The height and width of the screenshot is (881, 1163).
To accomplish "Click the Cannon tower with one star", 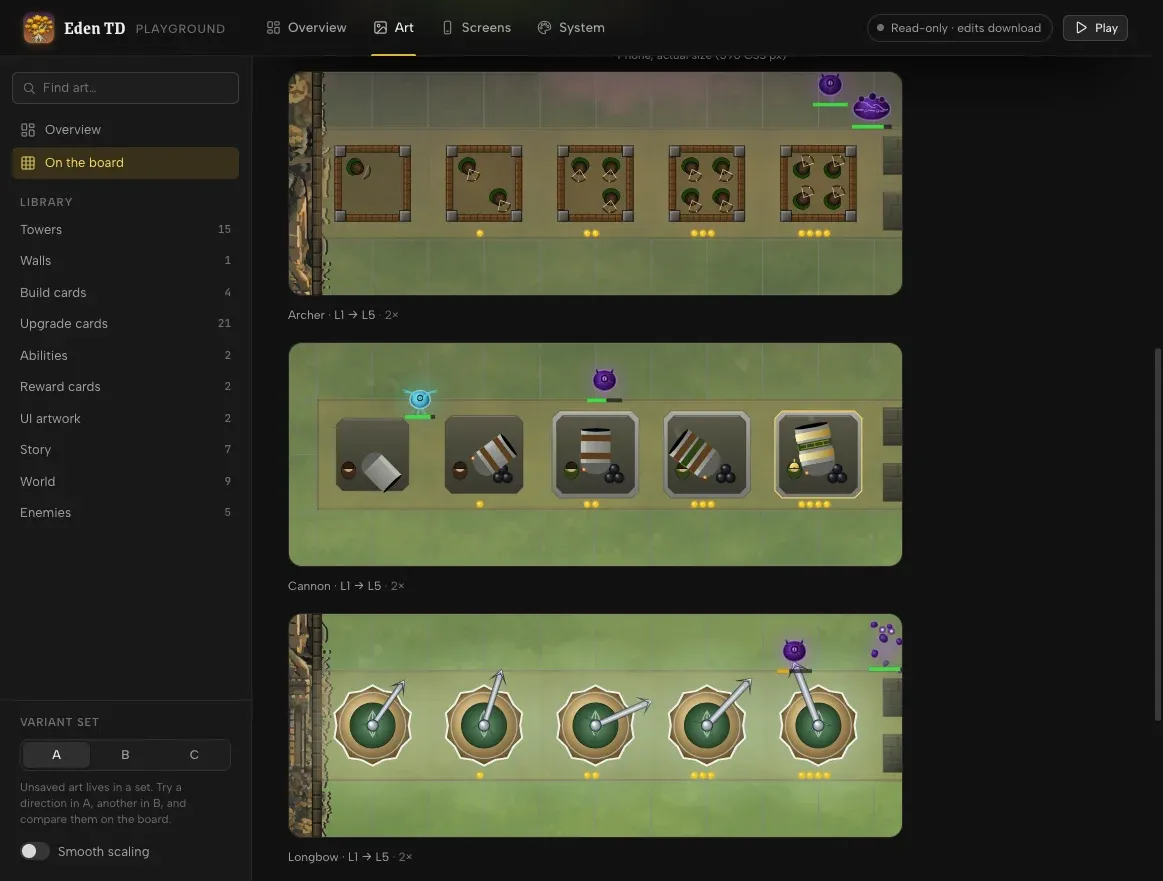I will tap(484, 454).
